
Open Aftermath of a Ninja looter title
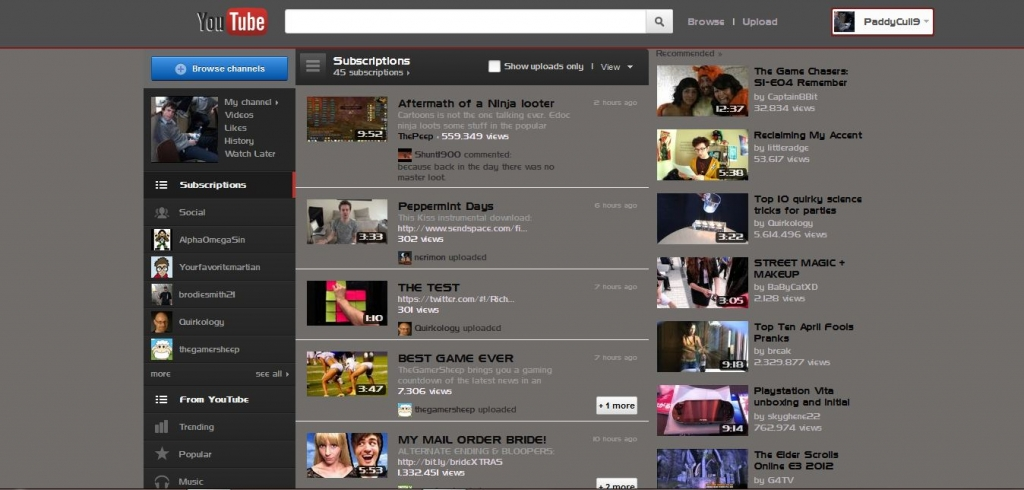pos(476,103)
